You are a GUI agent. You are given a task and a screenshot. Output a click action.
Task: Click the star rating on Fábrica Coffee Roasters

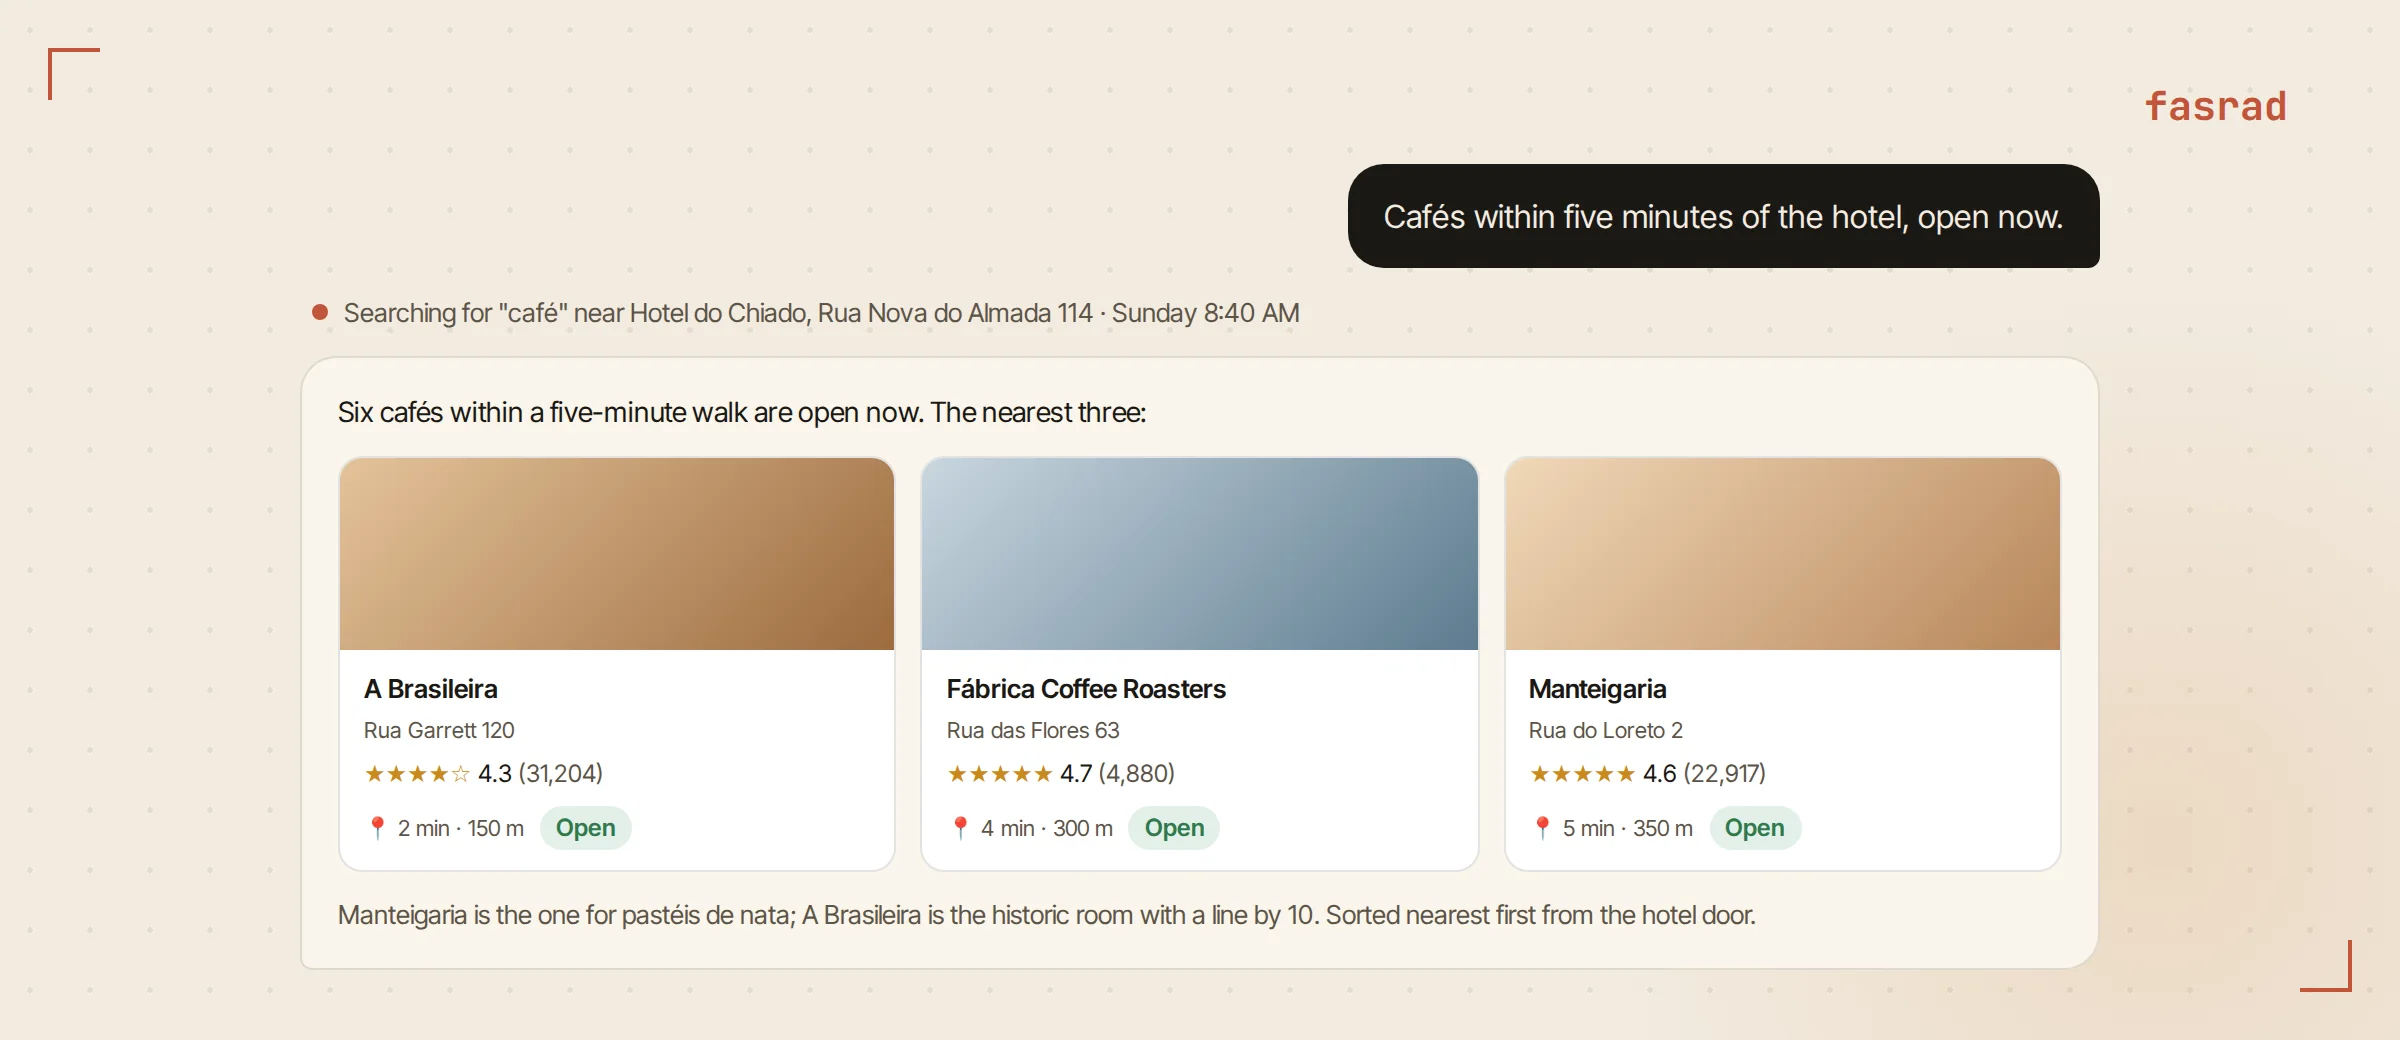tap(1000, 774)
